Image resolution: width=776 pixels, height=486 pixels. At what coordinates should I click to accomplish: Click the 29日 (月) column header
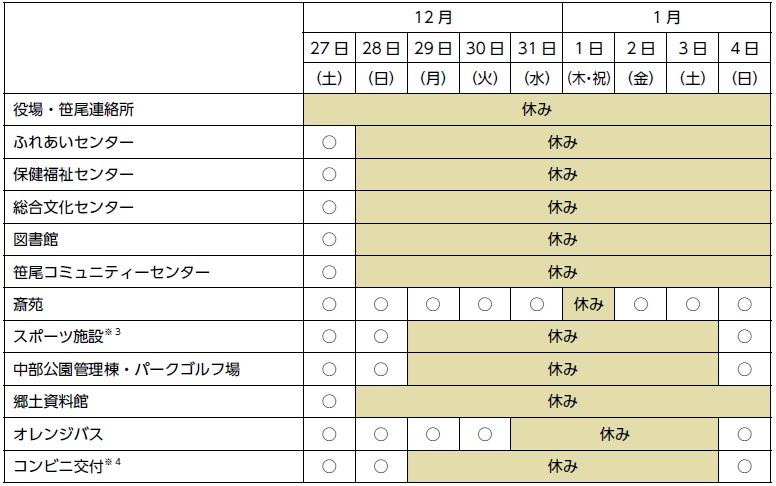coord(432,62)
